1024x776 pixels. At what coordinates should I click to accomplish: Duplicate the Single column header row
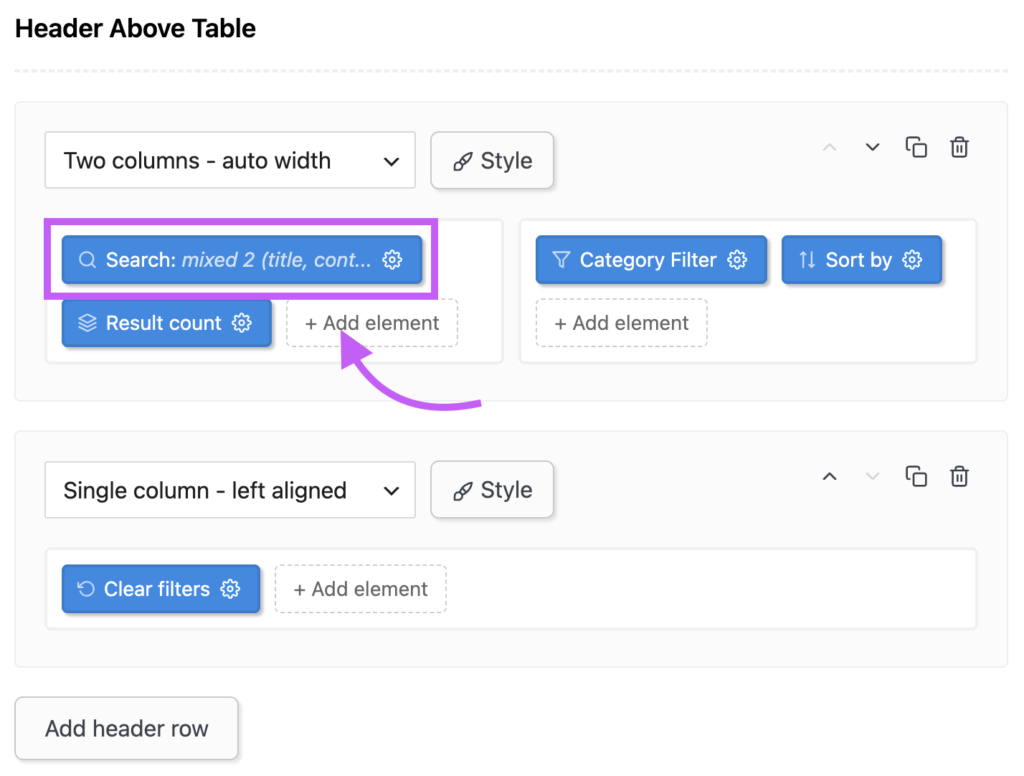(x=916, y=477)
